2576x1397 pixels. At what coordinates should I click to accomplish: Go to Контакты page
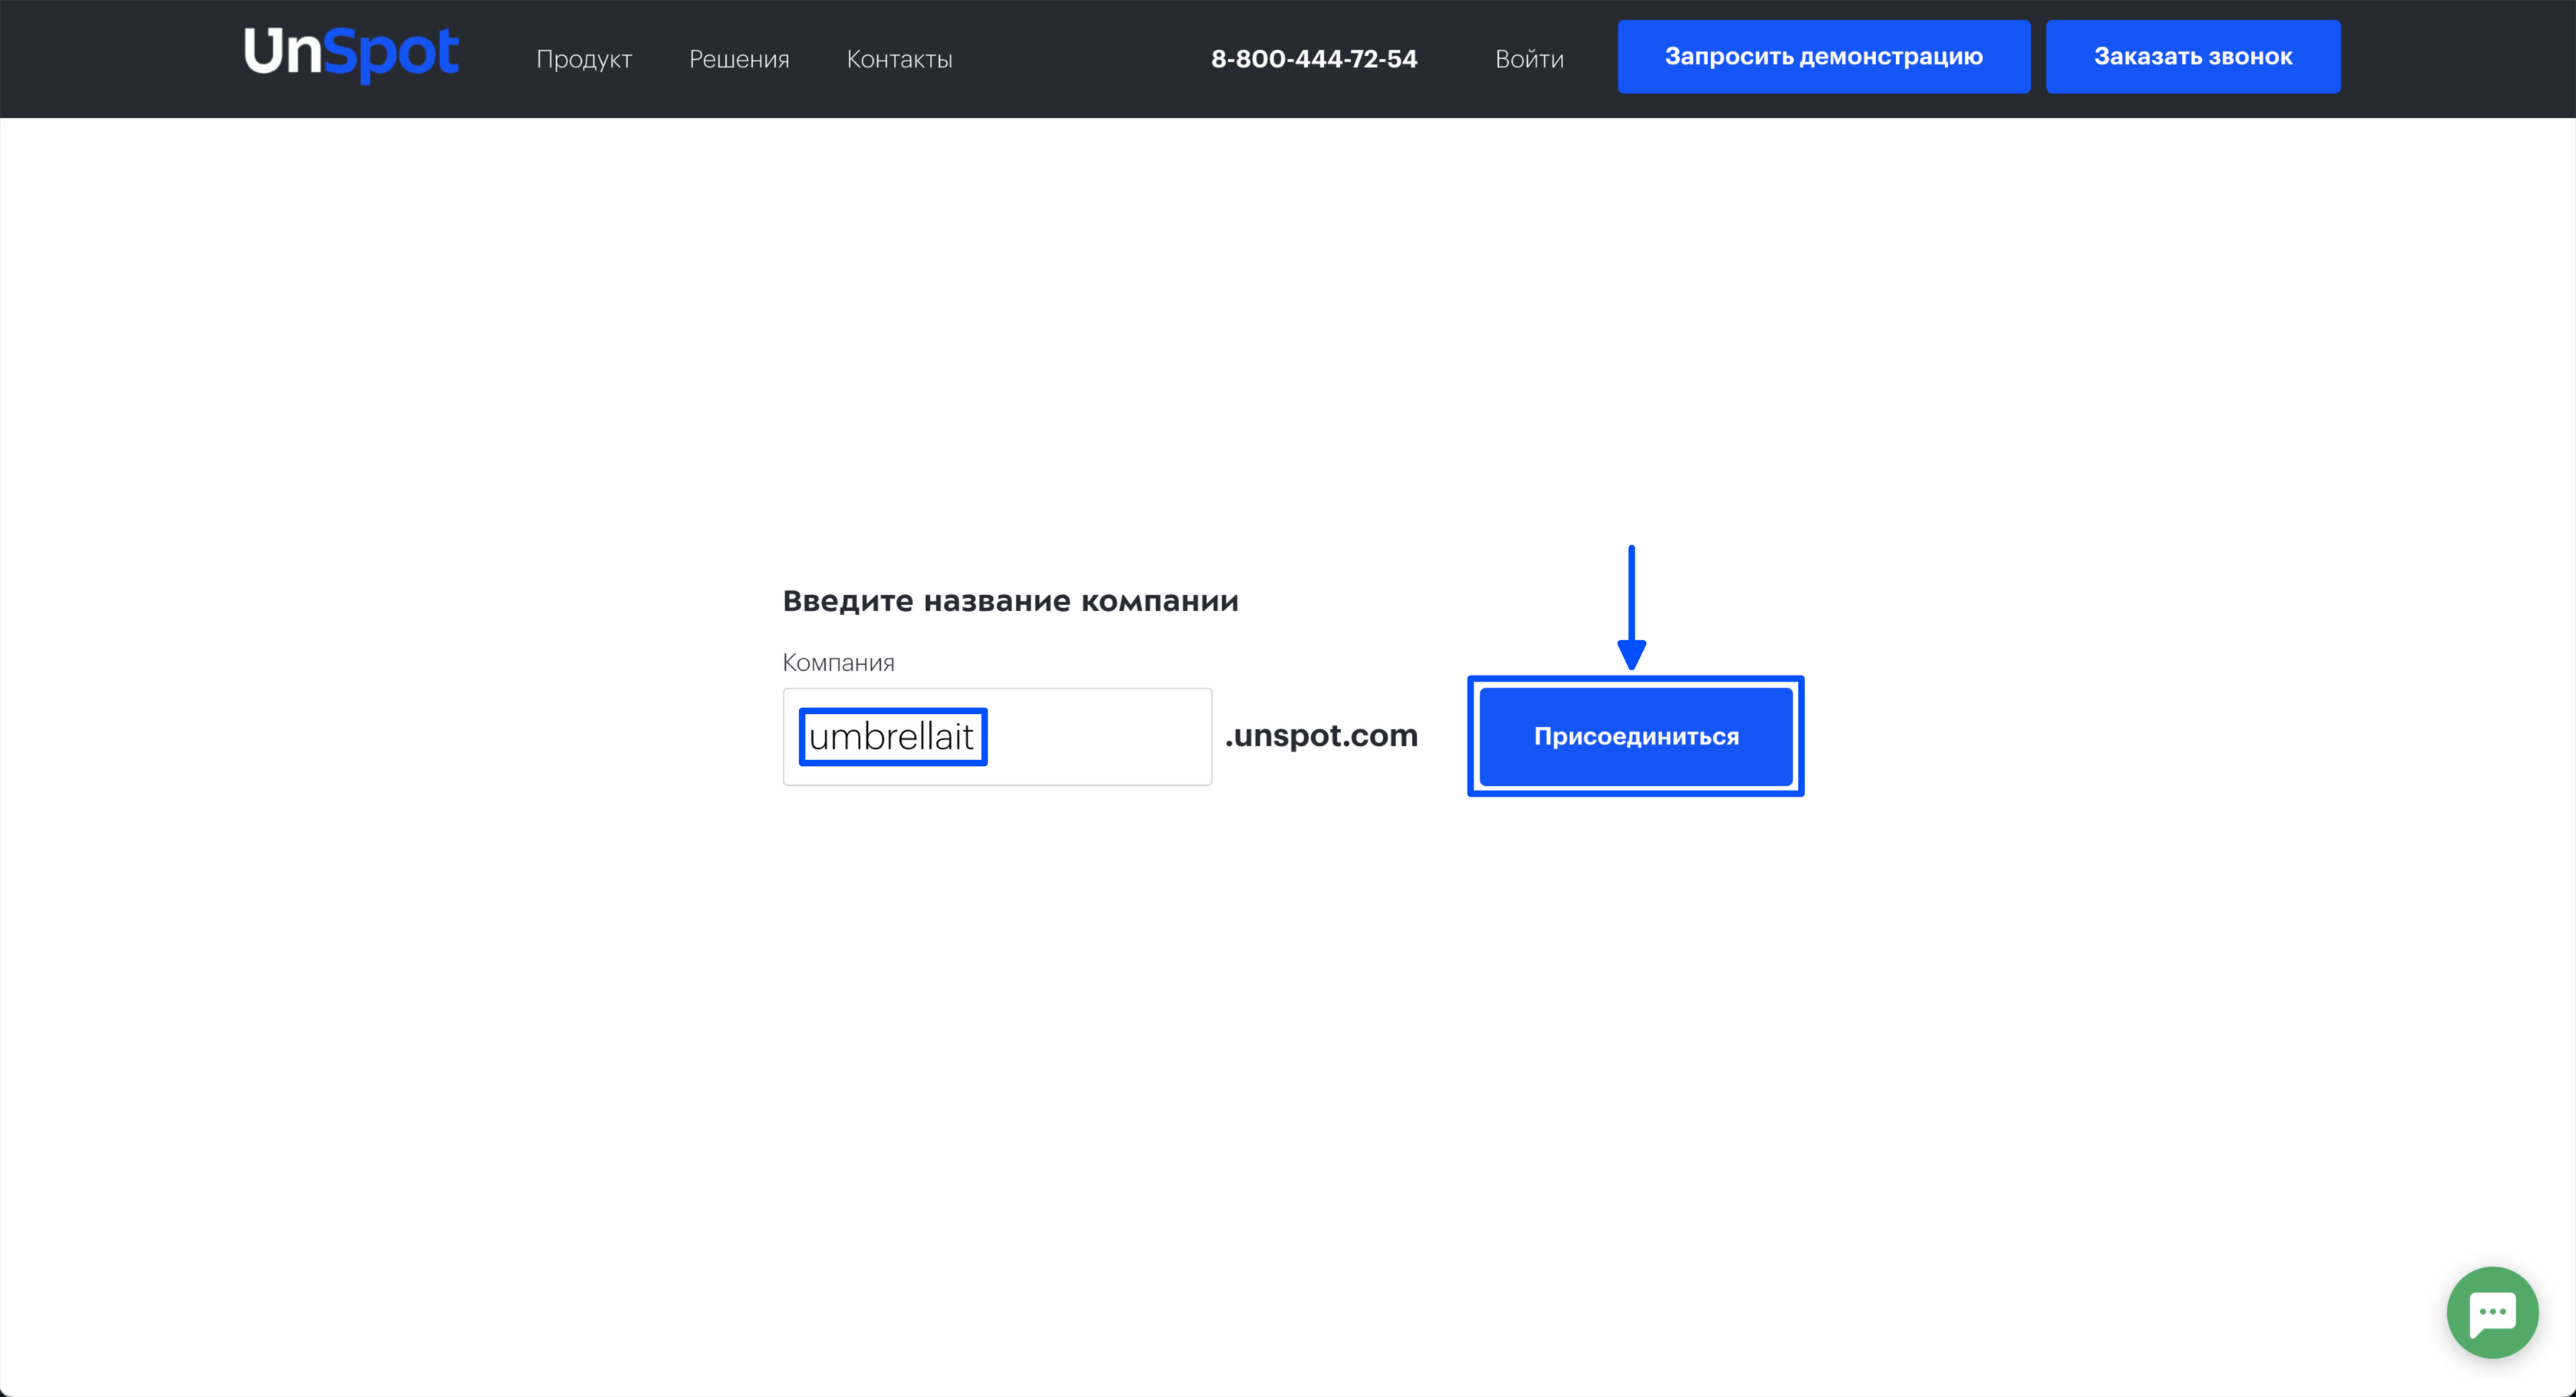click(x=899, y=59)
